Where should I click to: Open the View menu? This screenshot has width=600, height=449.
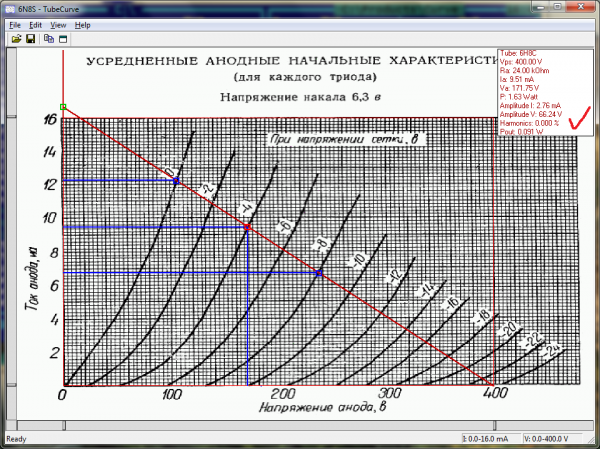point(59,24)
